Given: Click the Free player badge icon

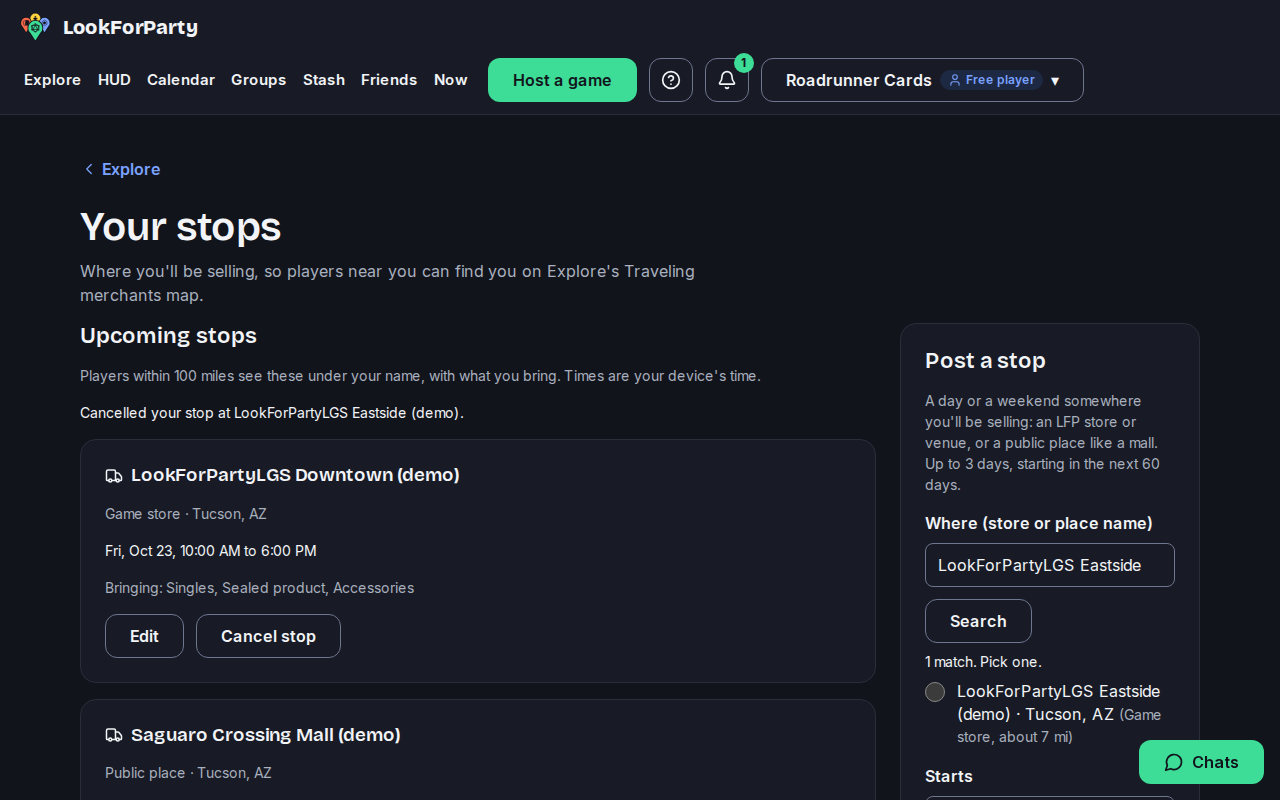Looking at the screenshot, I should pyautogui.click(x=955, y=80).
